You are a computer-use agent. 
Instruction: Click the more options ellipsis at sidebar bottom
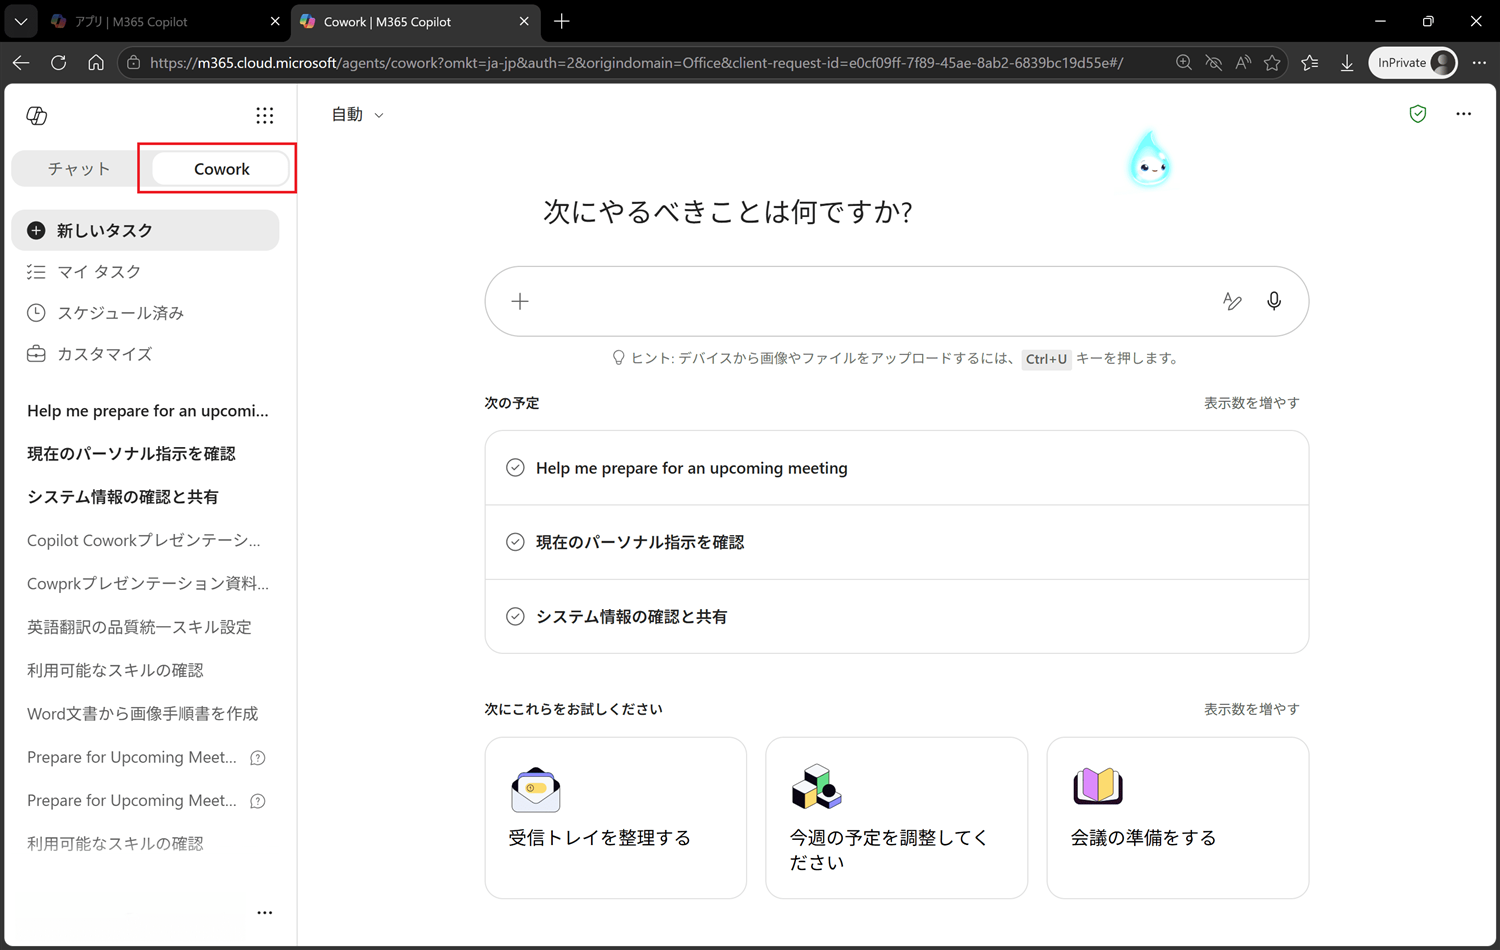coord(264,912)
